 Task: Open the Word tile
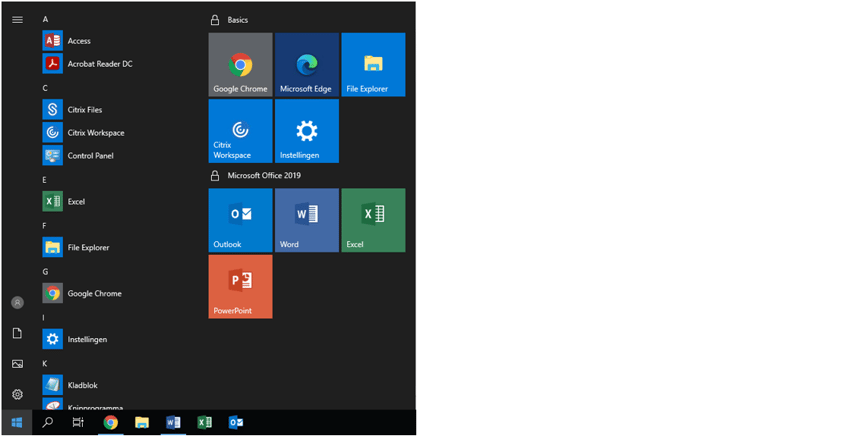(307, 220)
